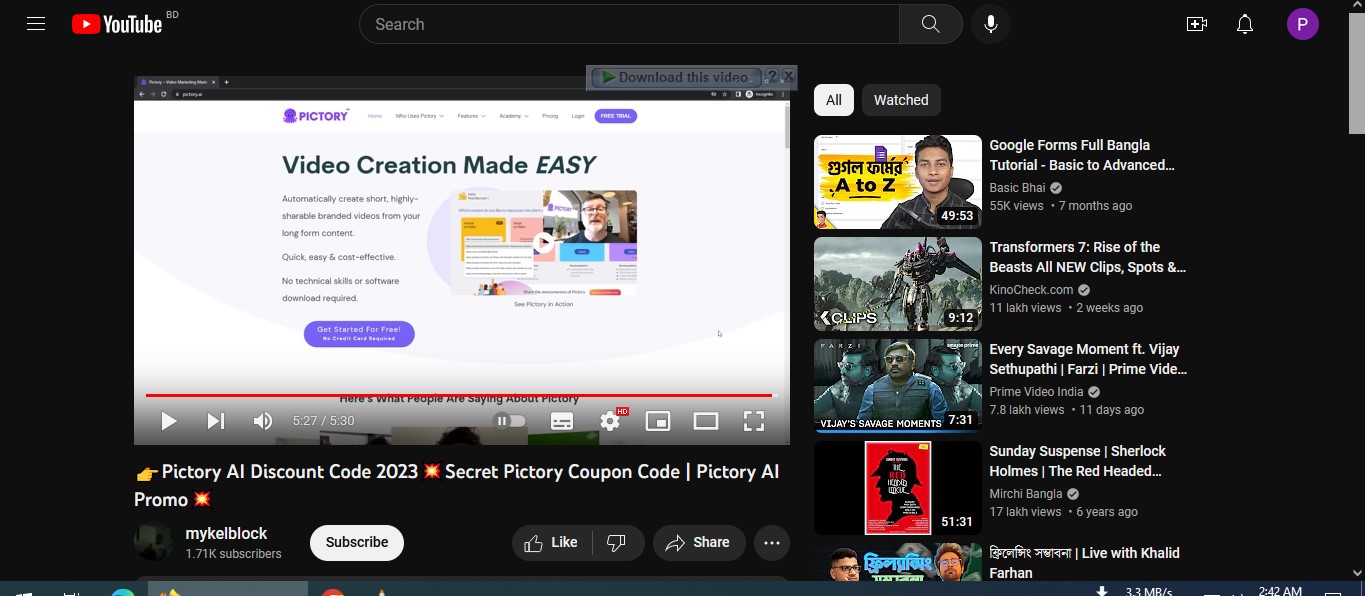The image size is (1365, 596).
Task: Open help on the download overlay
Action: pyautogui.click(x=771, y=77)
